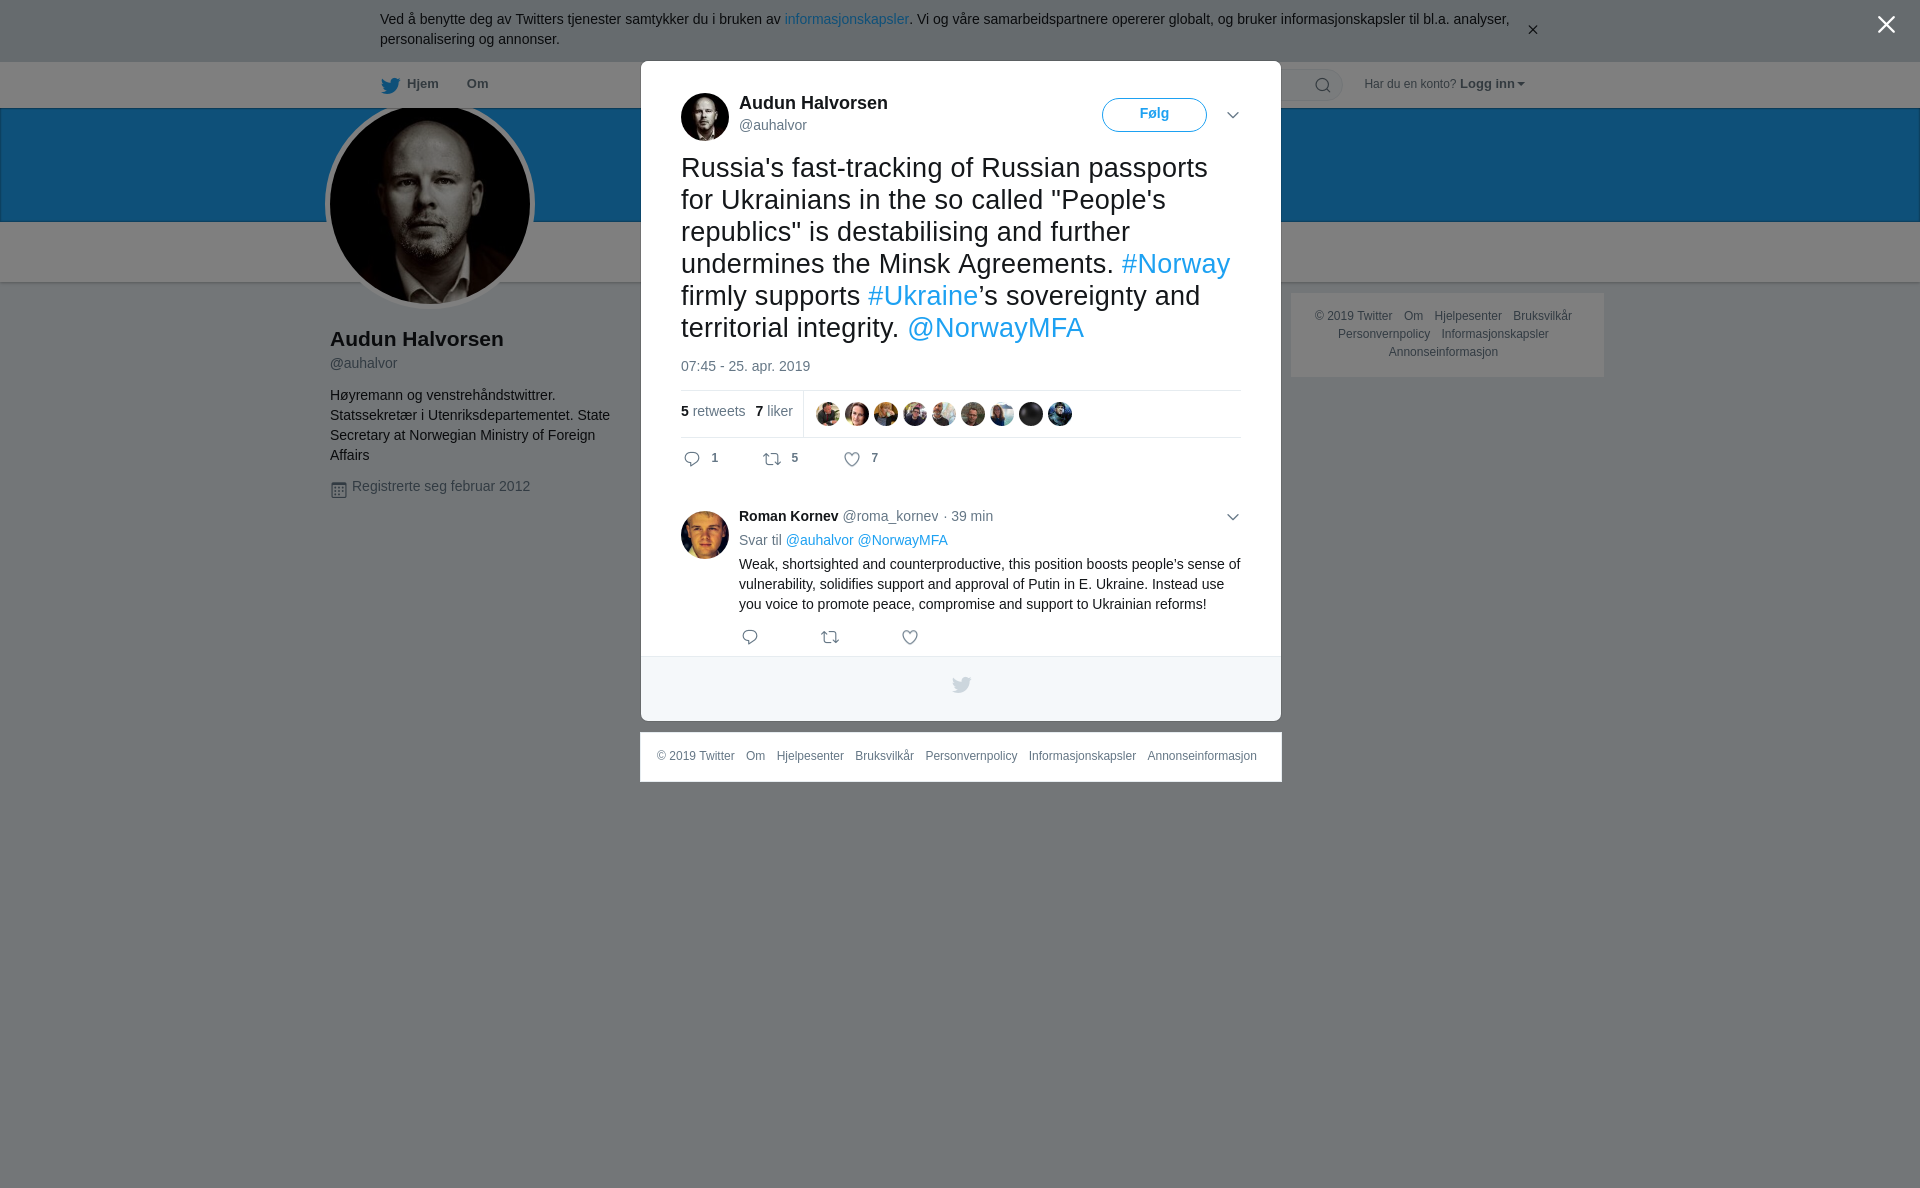This screenshot has width=1920, height=1188.
Task: Open Roman Kornev's reply options chevron
Action: [x=1233, y=517]
